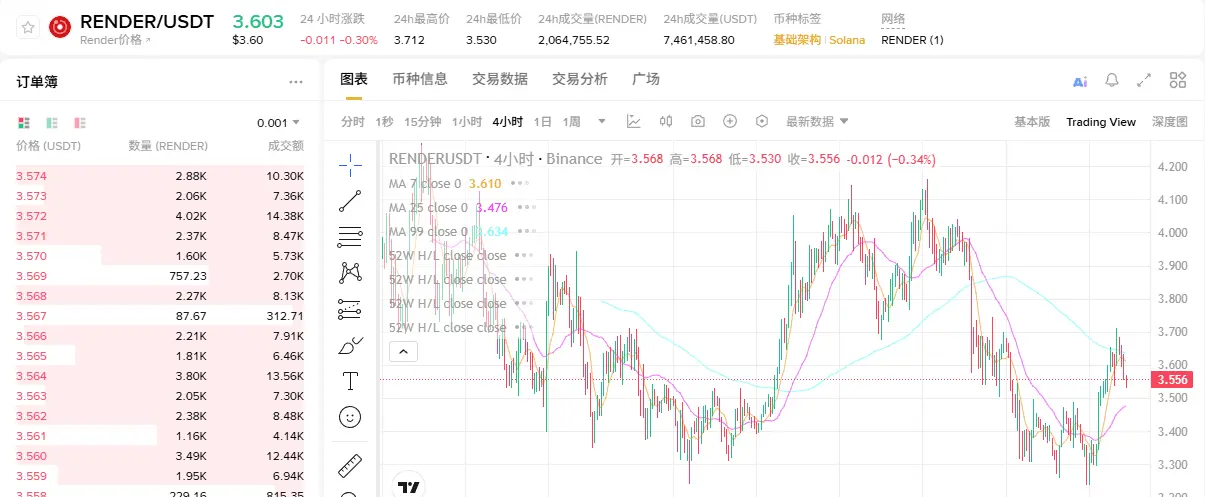This screenshot has height=497, width=1205.
Task: Click the MA 99 close indicator label
Action: tap(428, 232)
